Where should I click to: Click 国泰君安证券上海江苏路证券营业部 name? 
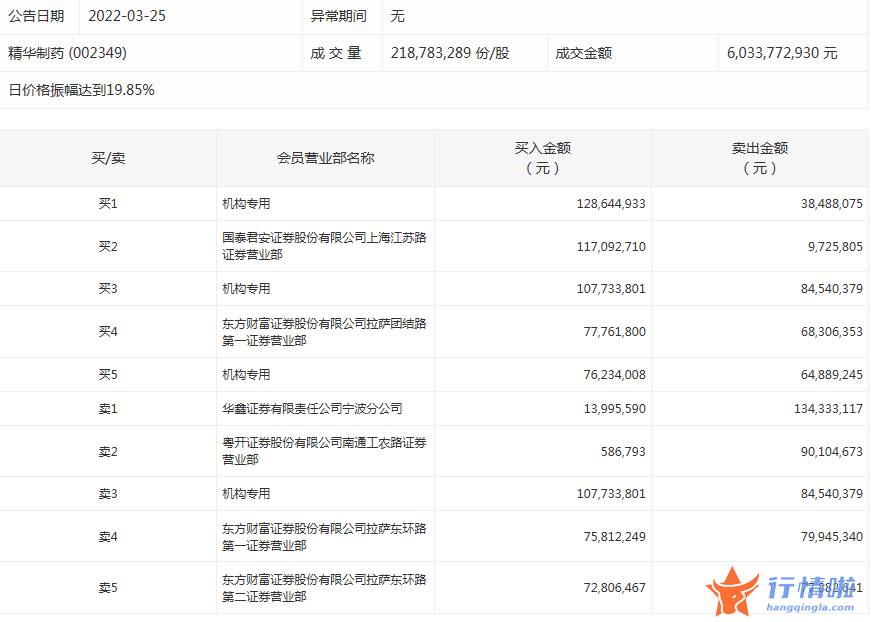pos(324,246)
